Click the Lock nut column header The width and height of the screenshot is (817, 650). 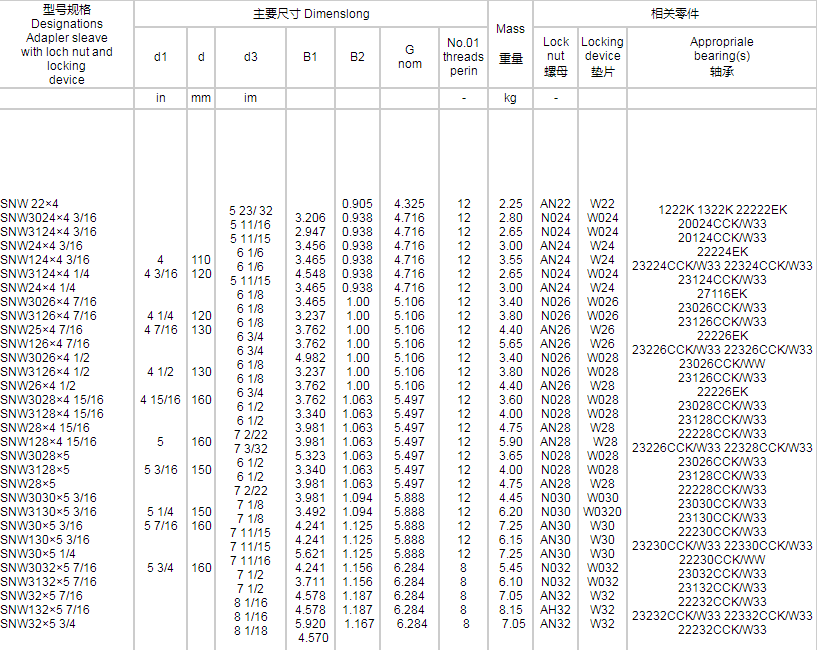pyautogui.click(x=556, y=56)
